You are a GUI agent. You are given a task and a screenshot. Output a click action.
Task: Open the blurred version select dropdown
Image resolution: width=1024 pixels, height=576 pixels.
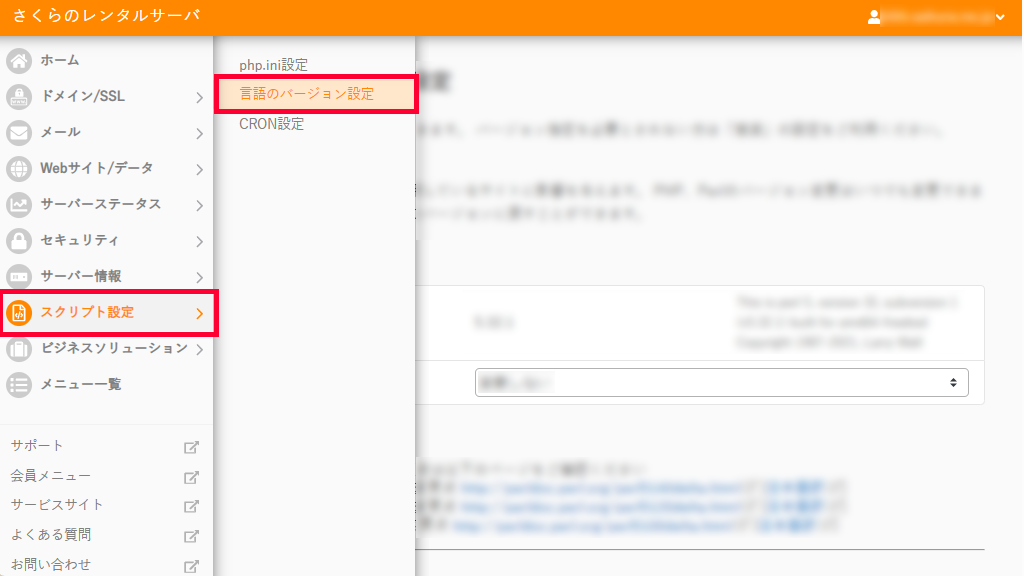[x=721, y=382]
